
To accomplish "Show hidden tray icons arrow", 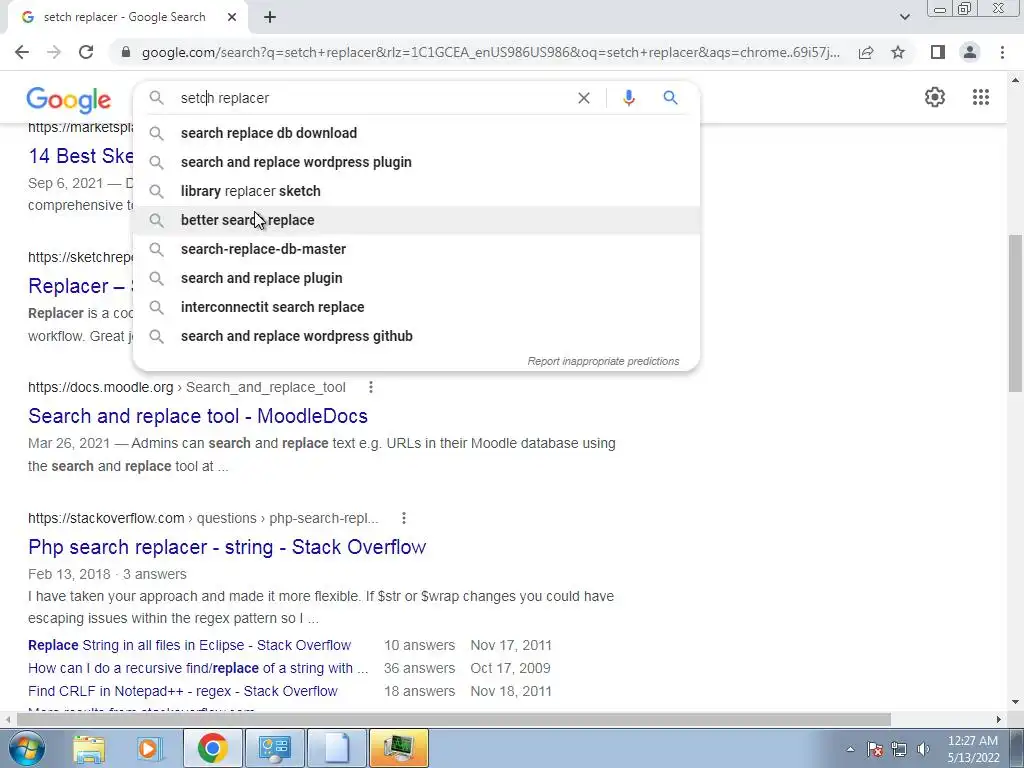I will click(x=850, y=750).
